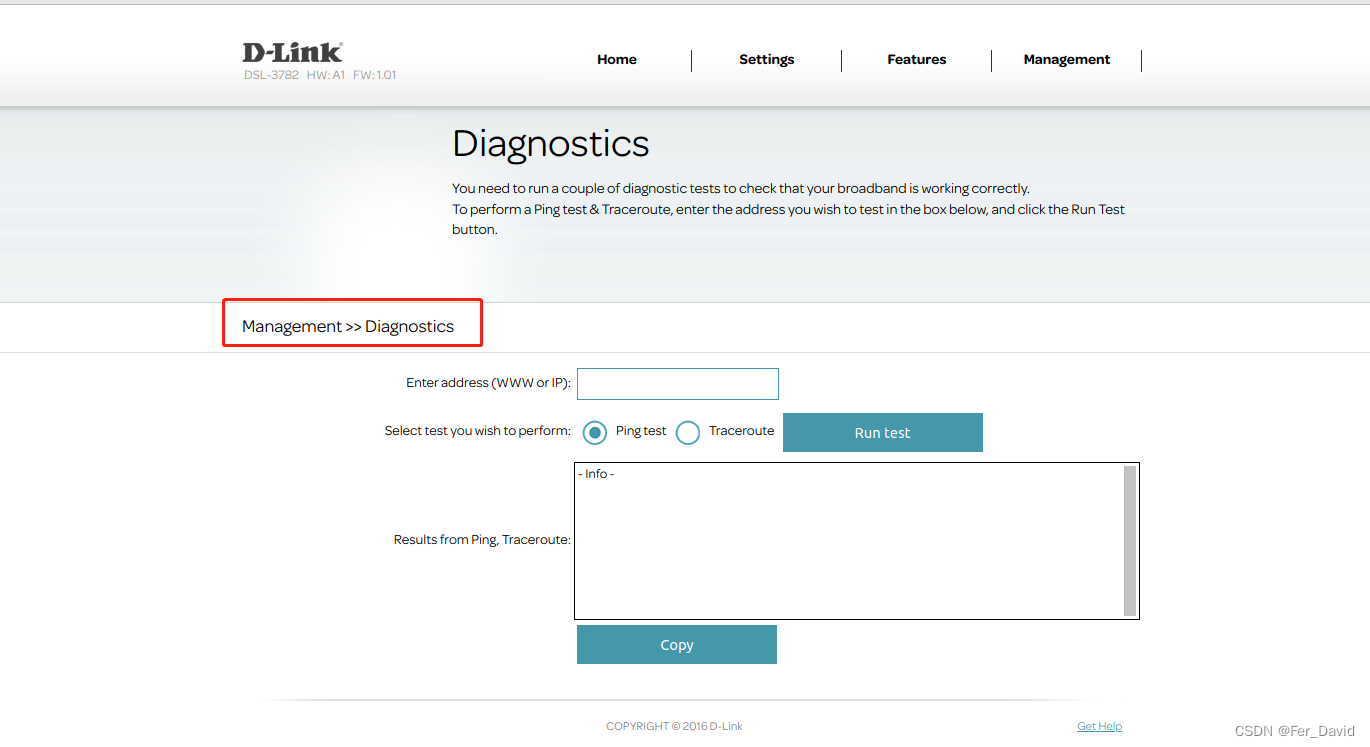This screenshot has height=747, width=1370.
Task: Click the results box scrollbar
Action: [1130, 541]
